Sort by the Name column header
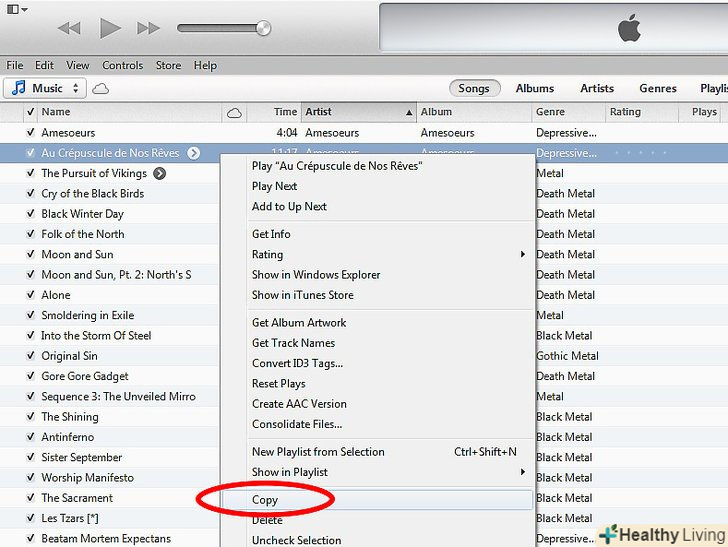This screenshot has height=547, width=728. click(130, 112)
